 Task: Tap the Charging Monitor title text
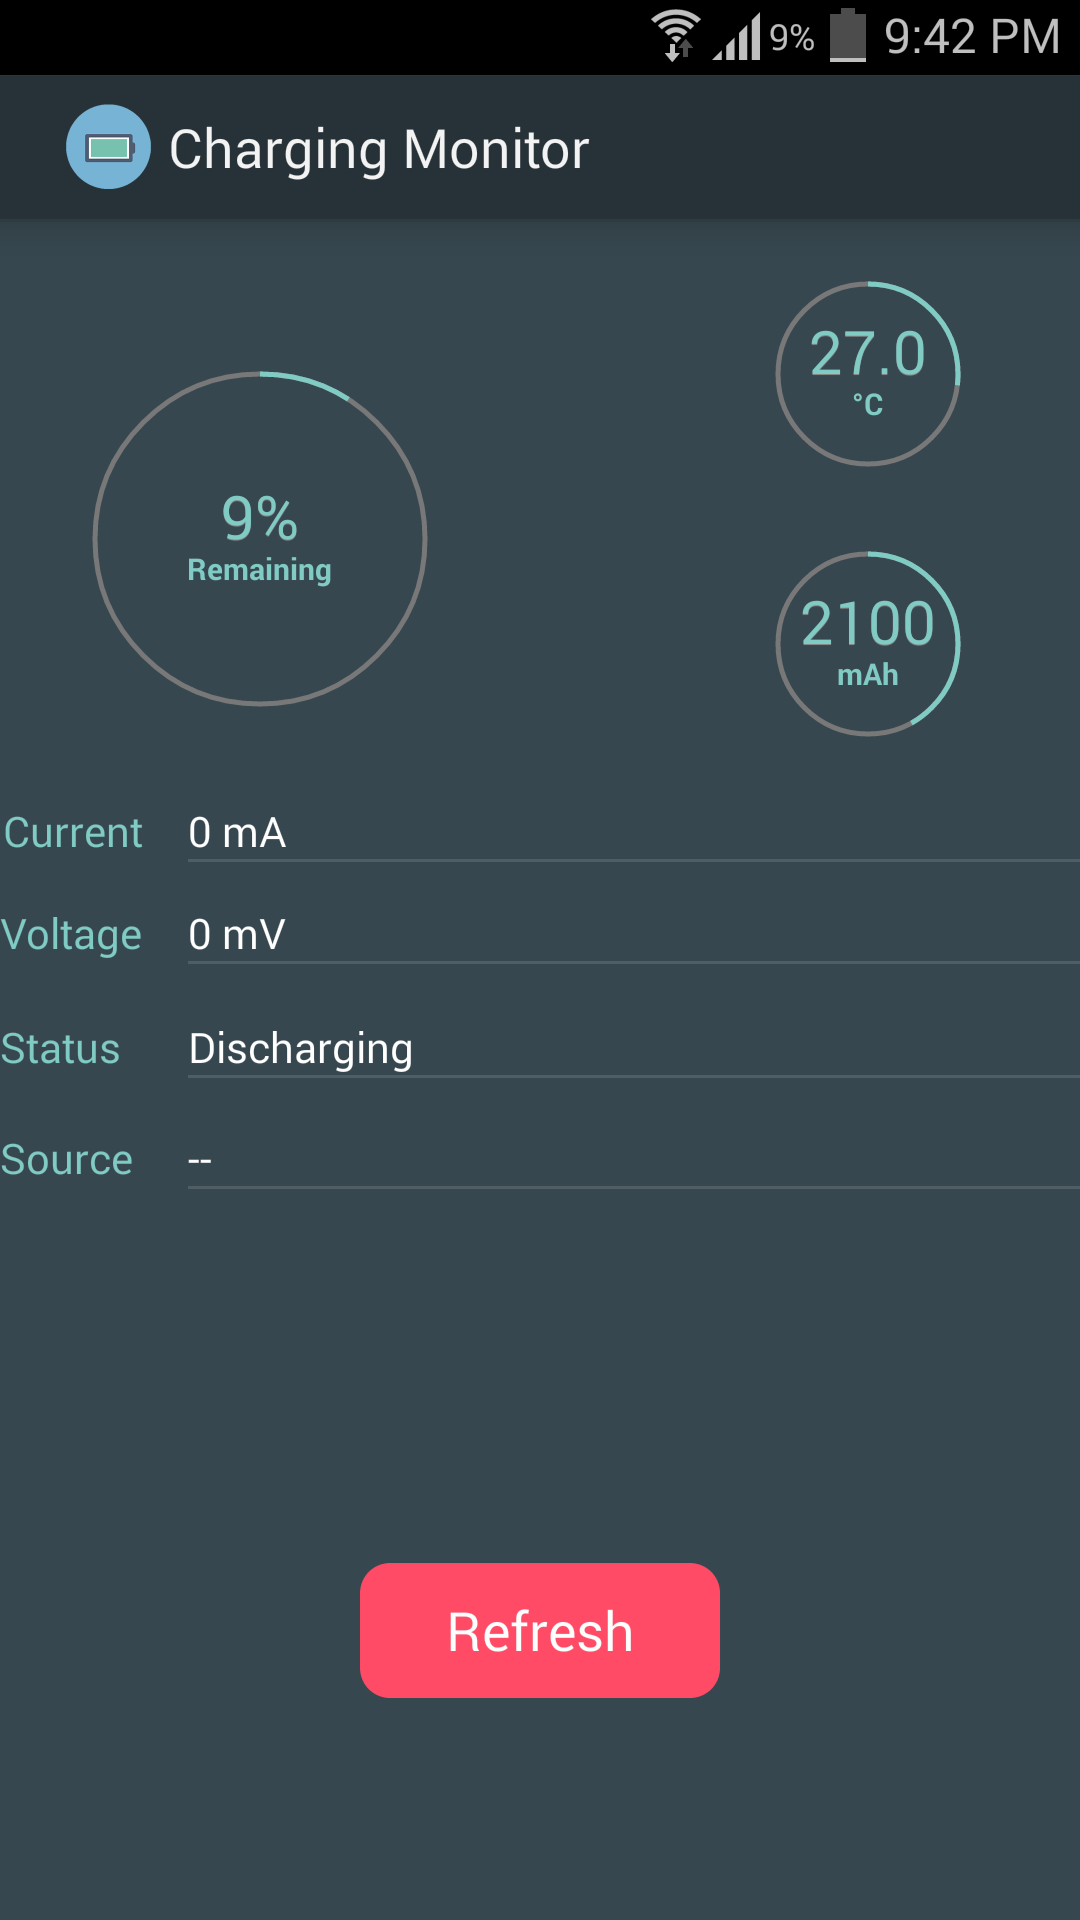[379, 149]
